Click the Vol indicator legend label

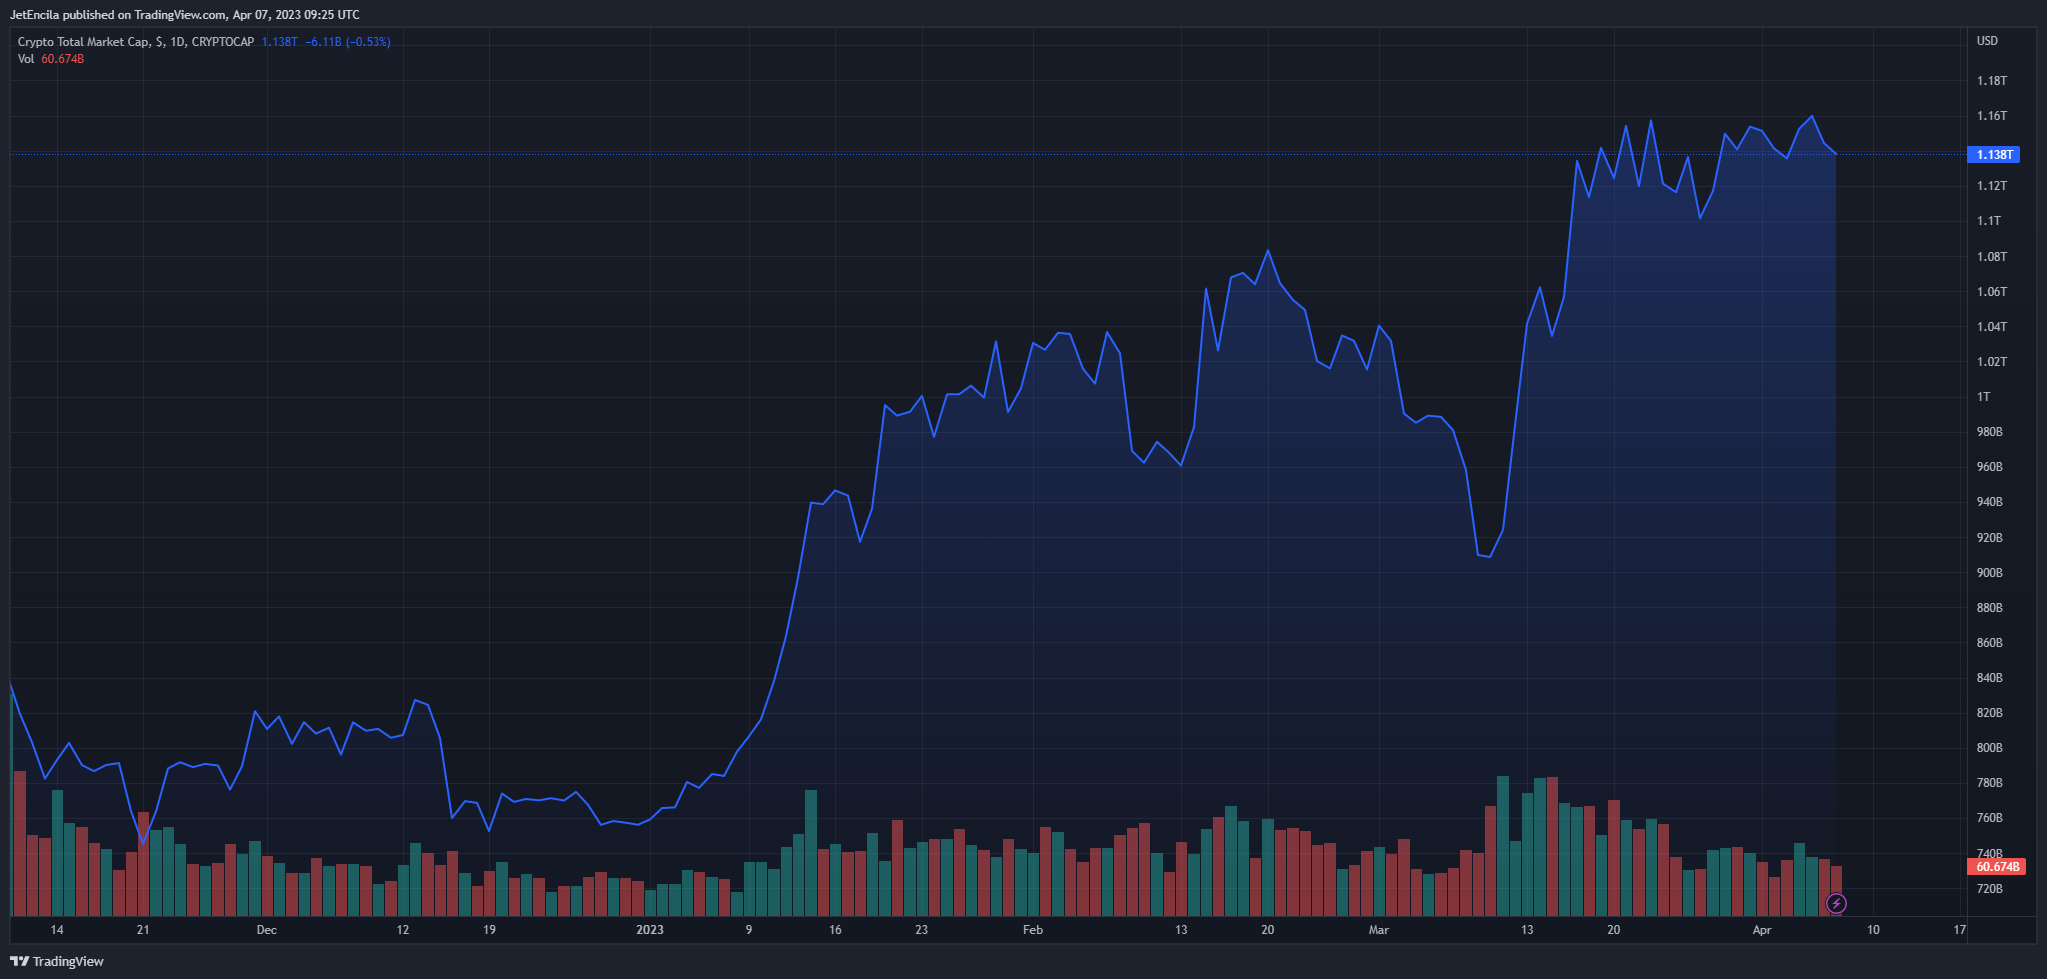tap(26, 59)
